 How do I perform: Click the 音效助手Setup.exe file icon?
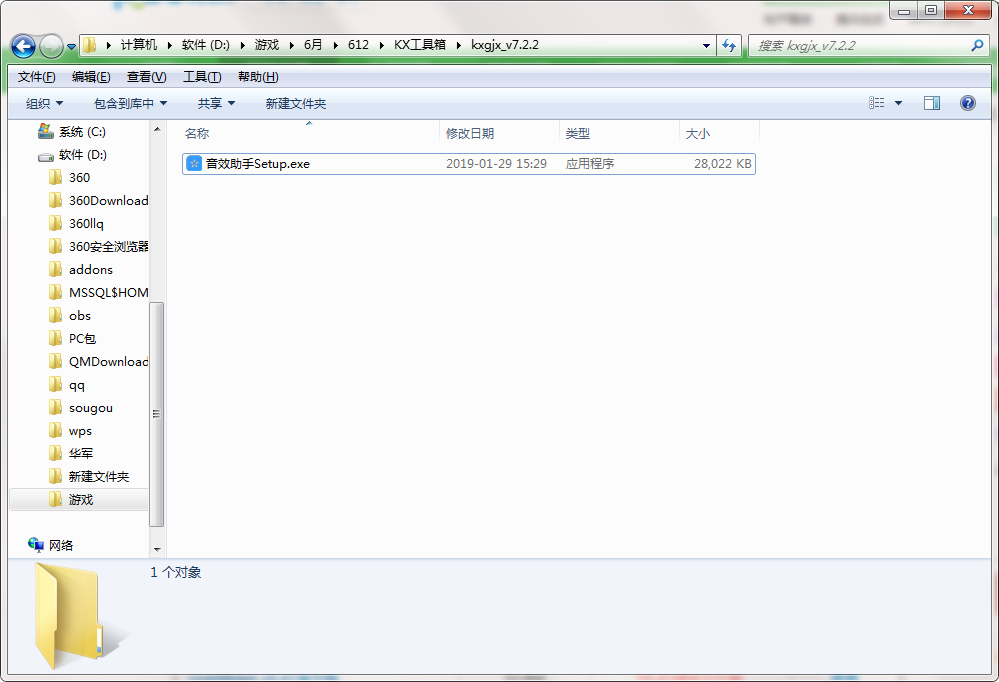[x=194, y=164]
